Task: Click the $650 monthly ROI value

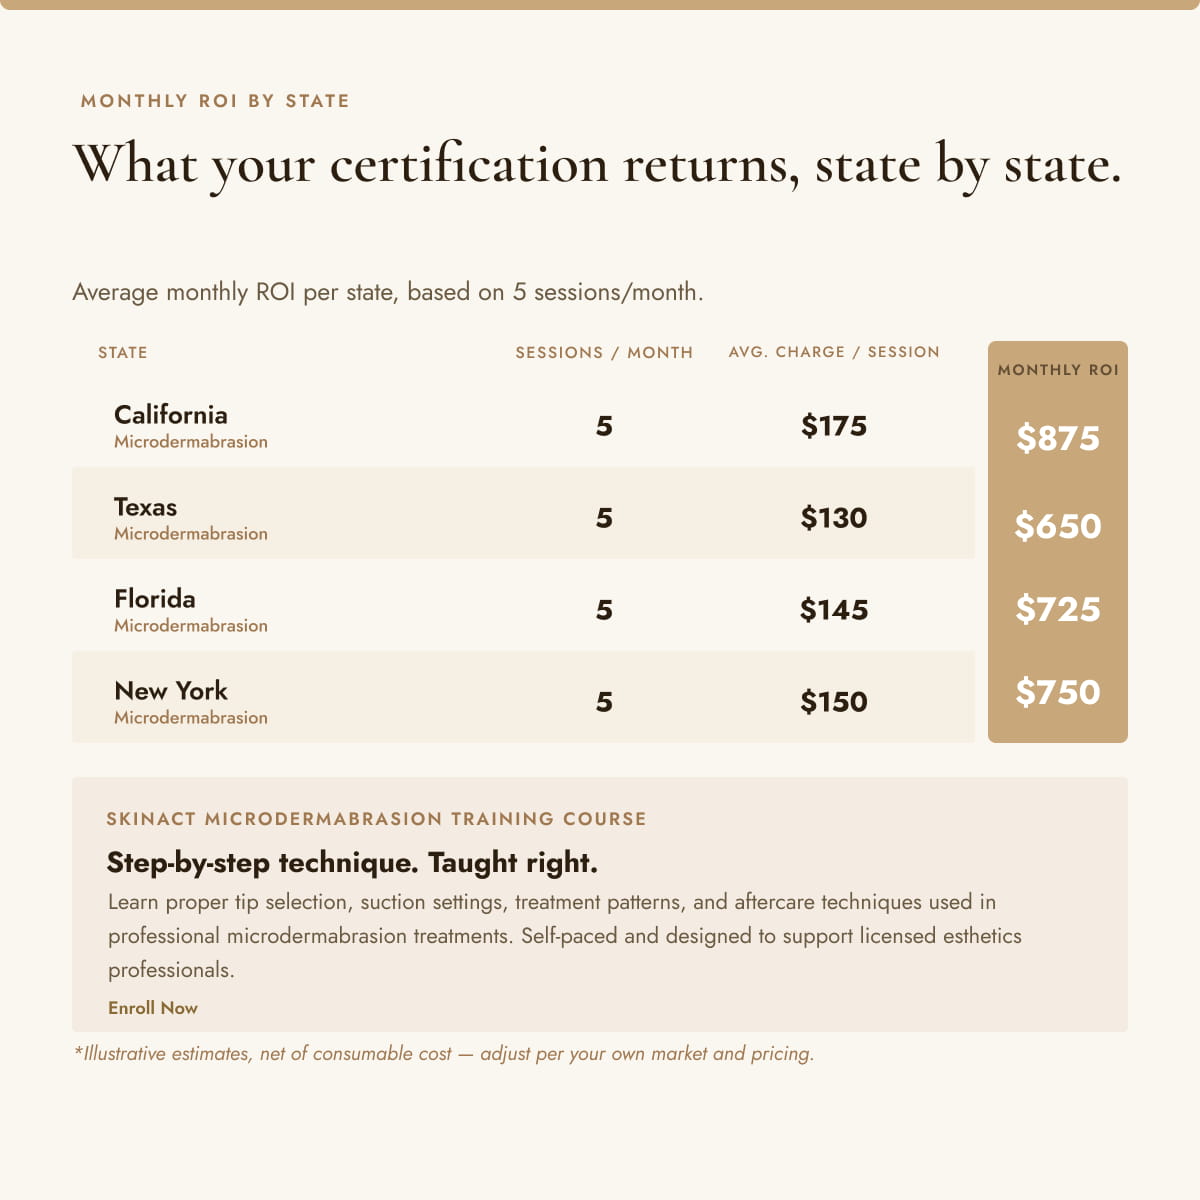Action: [1058, 526]
